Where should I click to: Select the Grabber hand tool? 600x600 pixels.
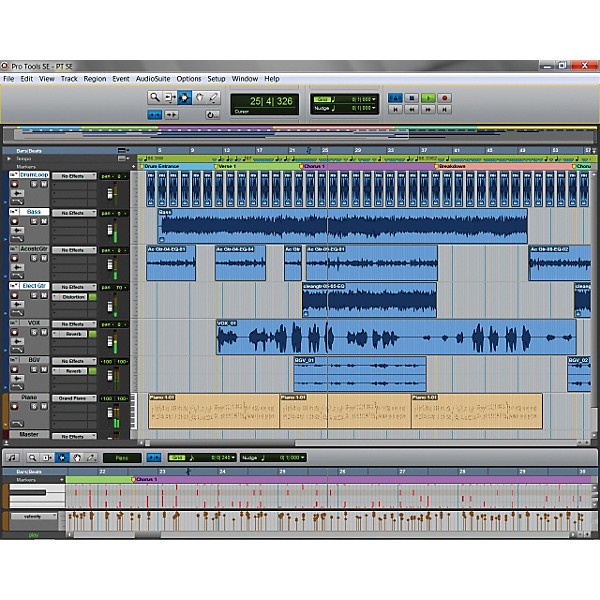point(198,98)
